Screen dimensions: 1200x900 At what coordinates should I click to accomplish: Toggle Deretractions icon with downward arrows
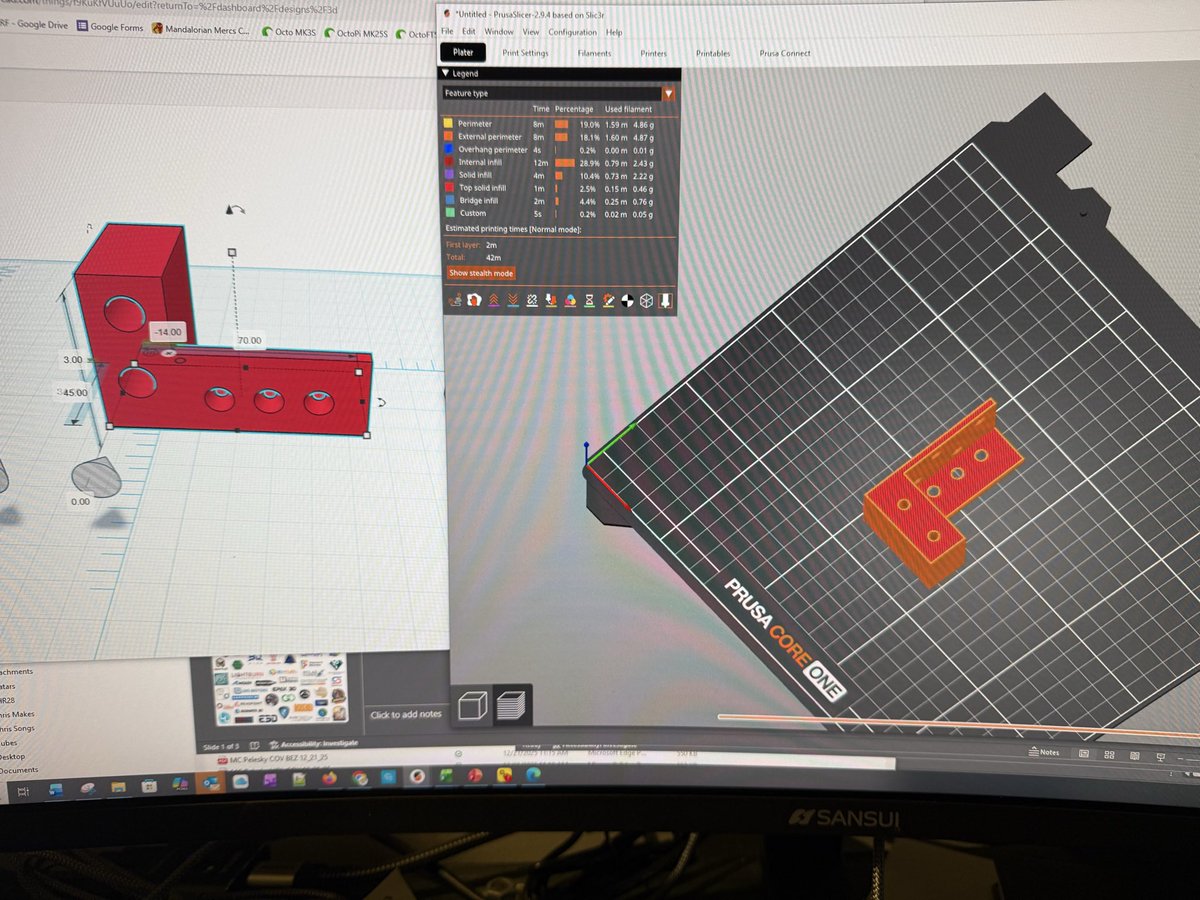click(513, 300)
